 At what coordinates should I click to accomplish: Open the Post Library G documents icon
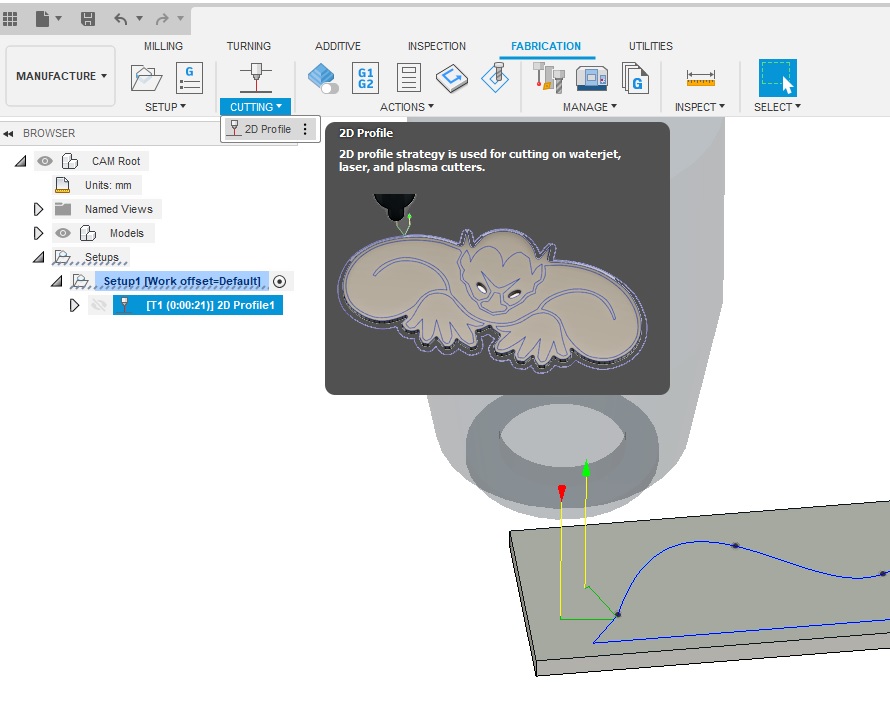635,78
